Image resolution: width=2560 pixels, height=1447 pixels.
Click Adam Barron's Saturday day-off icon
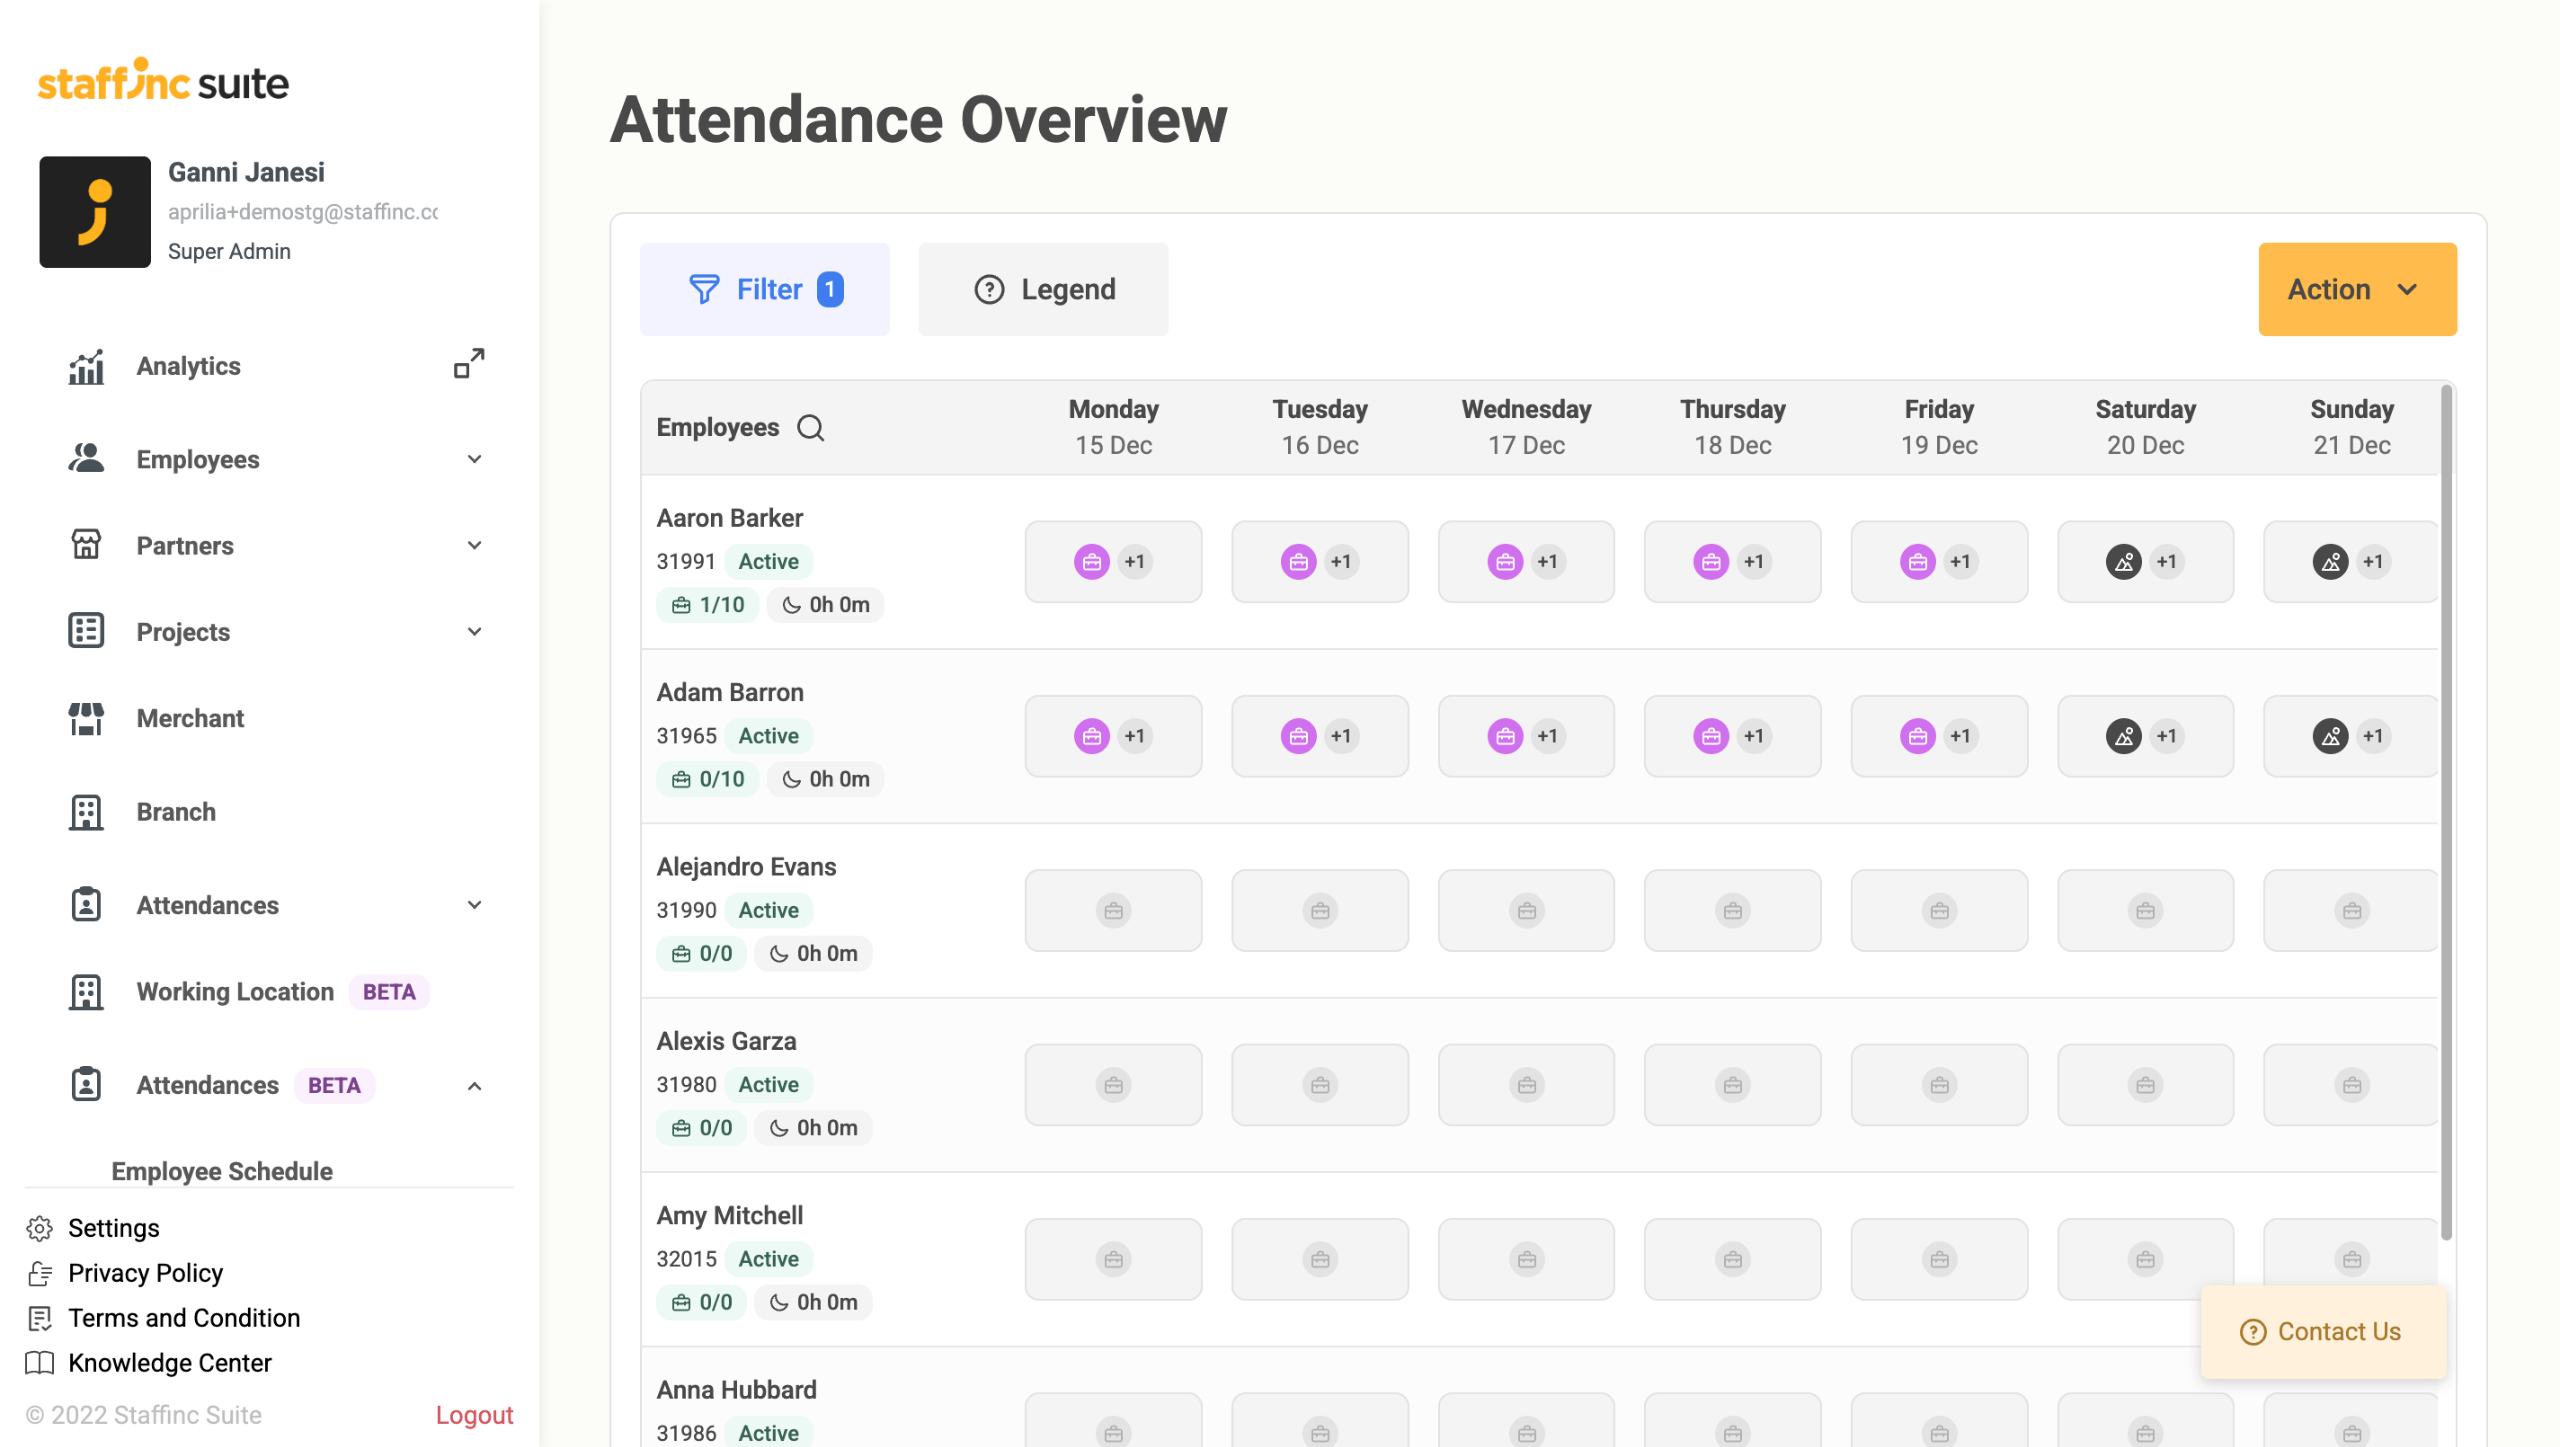2123,737
